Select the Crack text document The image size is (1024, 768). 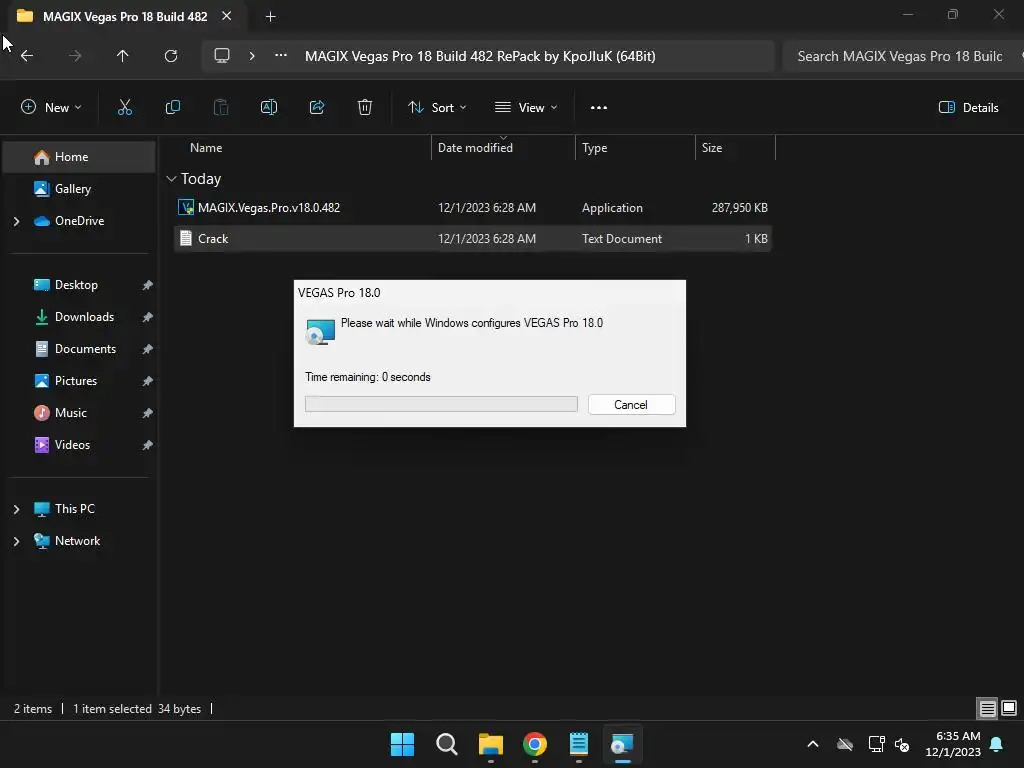tap(472, 239)
